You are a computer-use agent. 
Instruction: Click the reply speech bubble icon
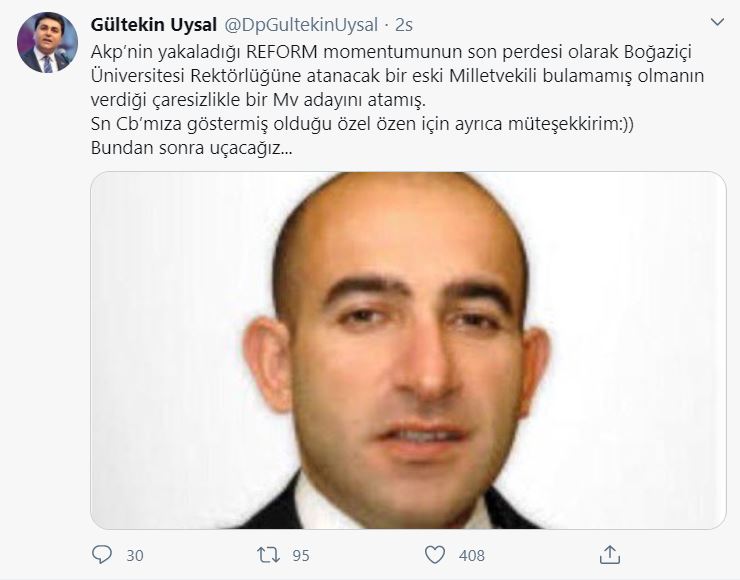point(101,555)
